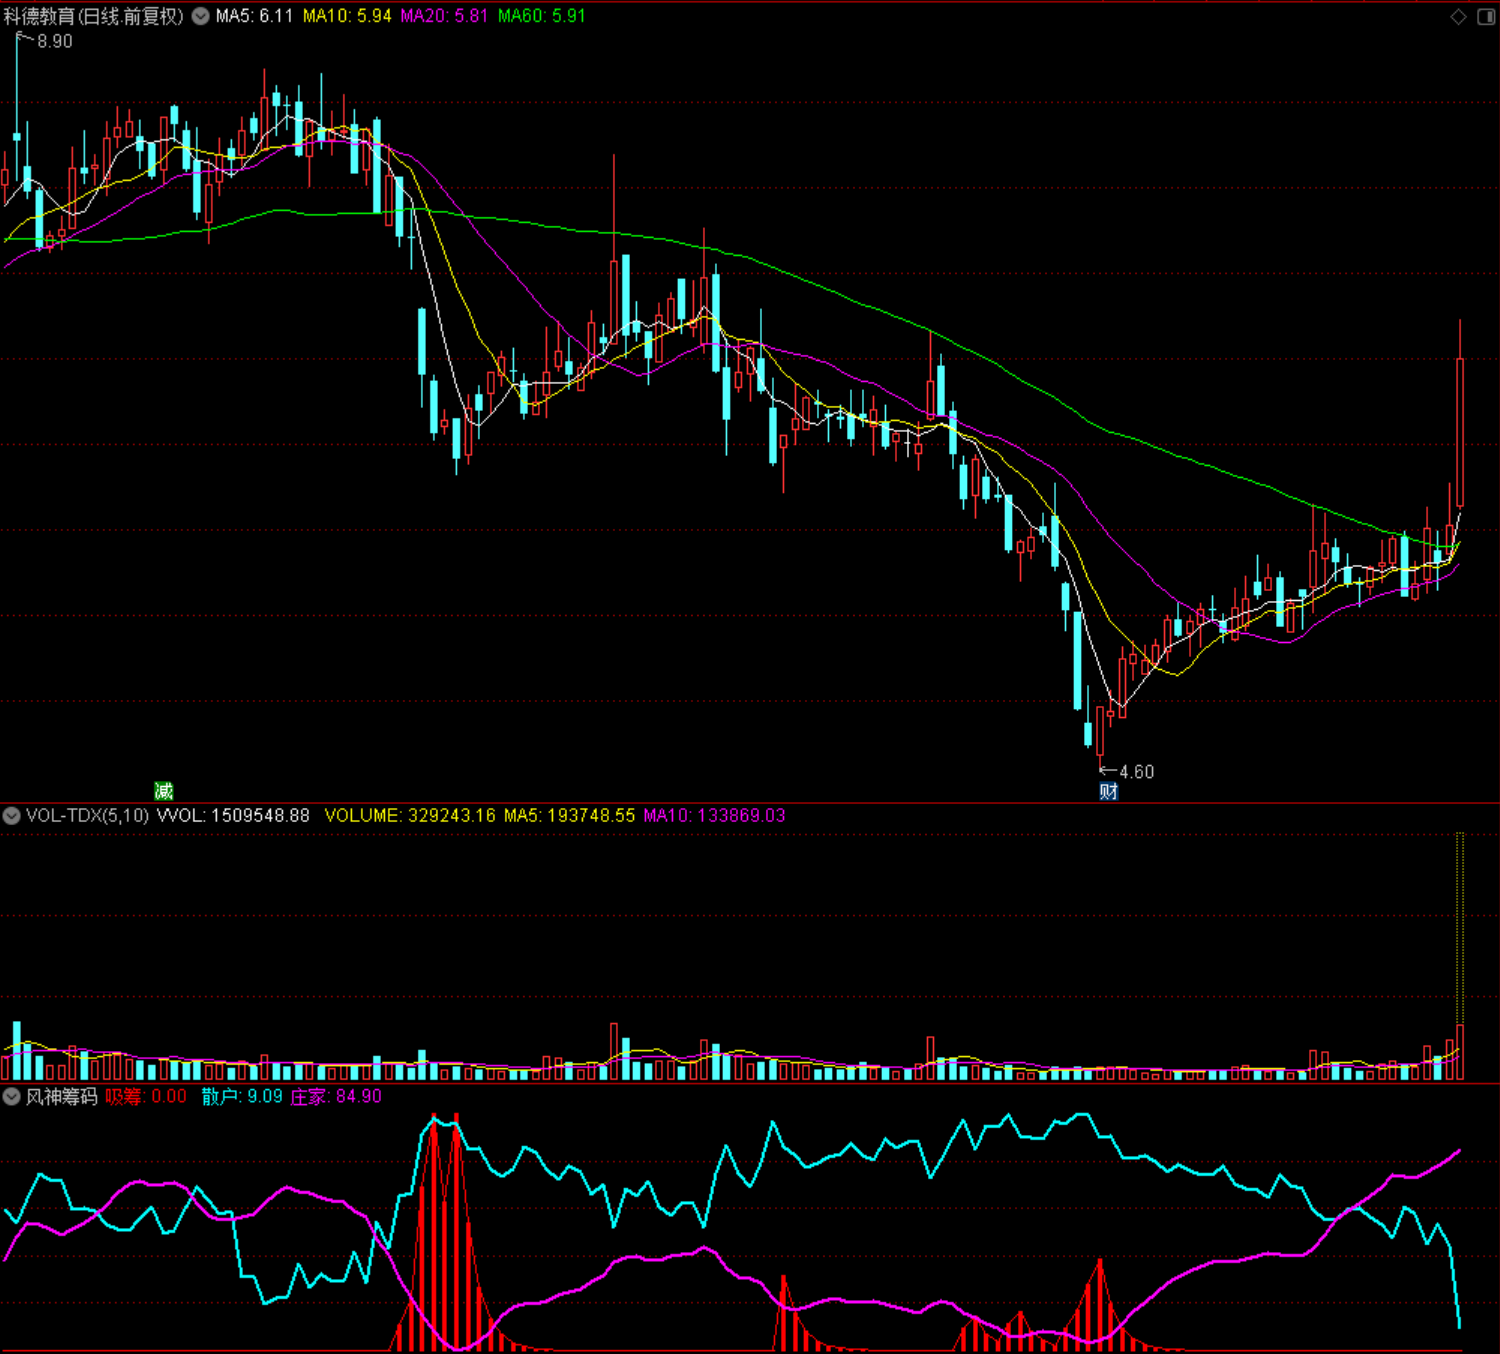Click the 庄家: 84.90 value label
The image size is (1500, 1354).
[336, 1097]
